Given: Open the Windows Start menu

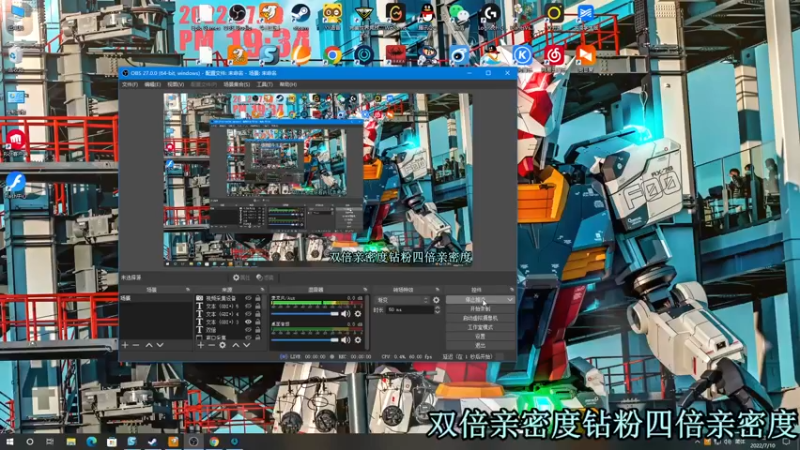Looking at the screenshot, I should tap(9, 442).
